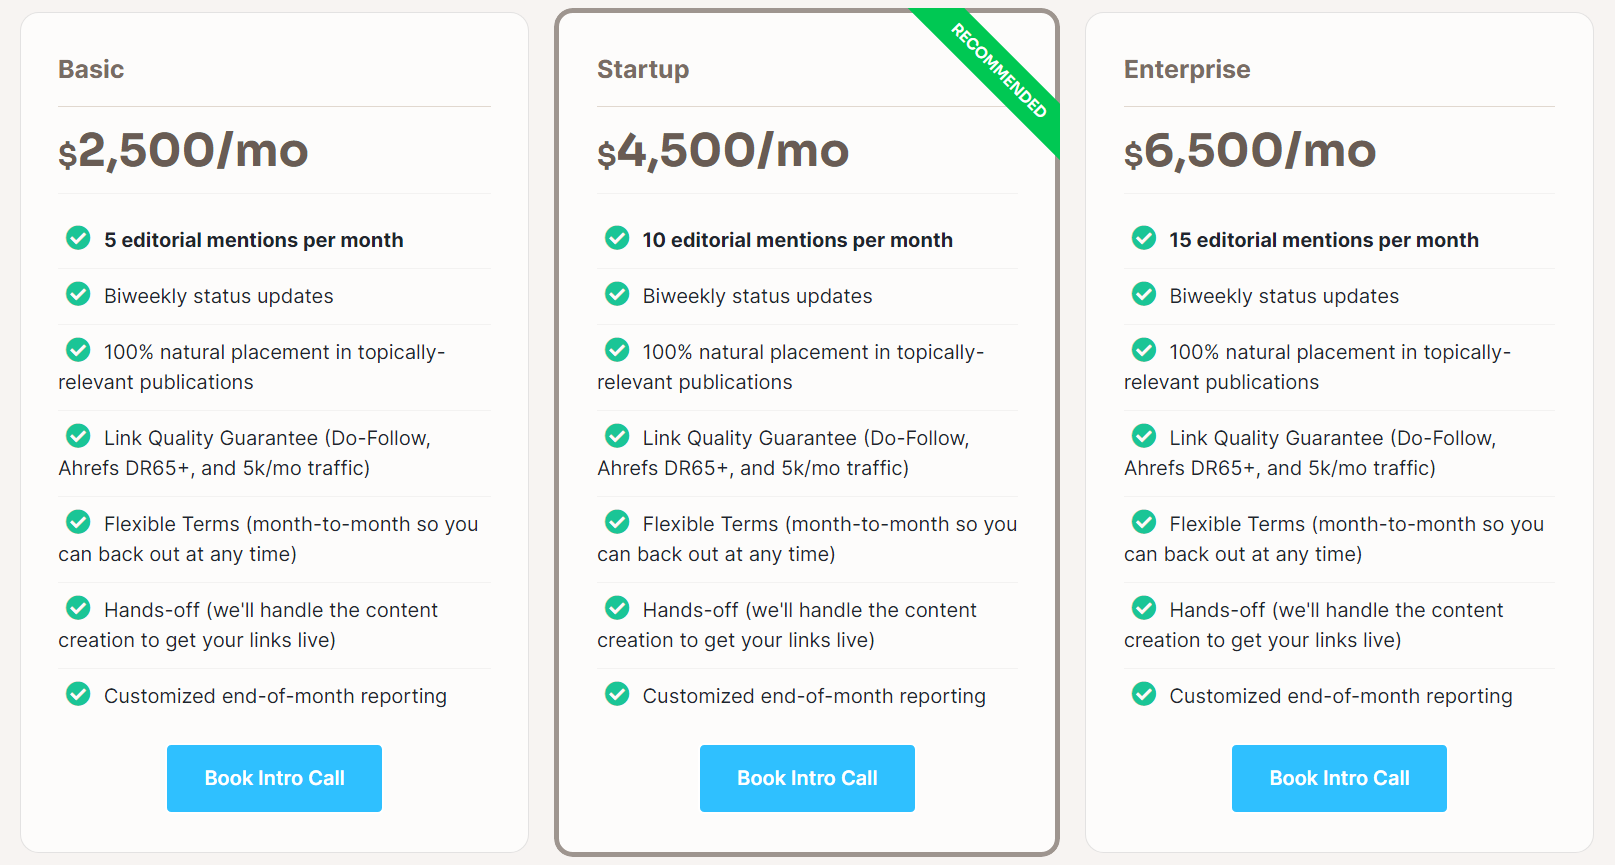This screenshot has width=1615, height=865.
Task: Click the checkmark beside Basic's customized end-of-month reporting
Action: pyautogui.click(x=78, y=694)
